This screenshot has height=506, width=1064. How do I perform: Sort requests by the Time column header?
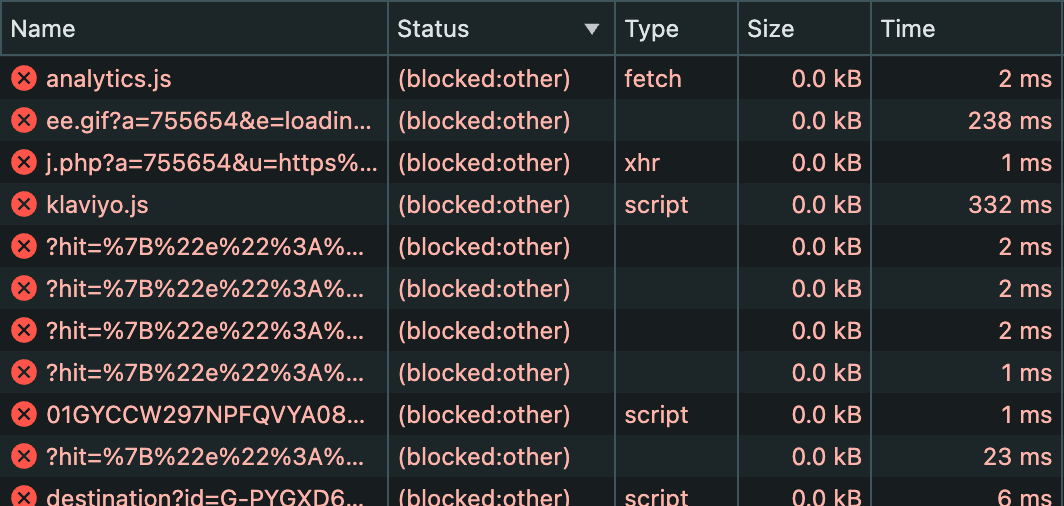[908, 28]
